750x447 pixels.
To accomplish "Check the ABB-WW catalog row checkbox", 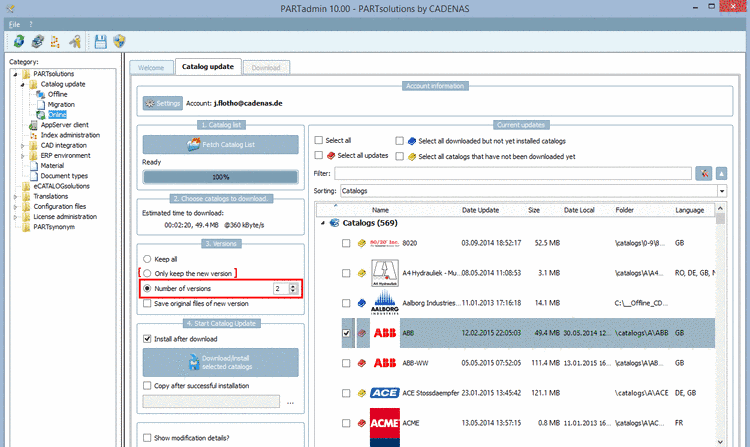I will (346, 363).
